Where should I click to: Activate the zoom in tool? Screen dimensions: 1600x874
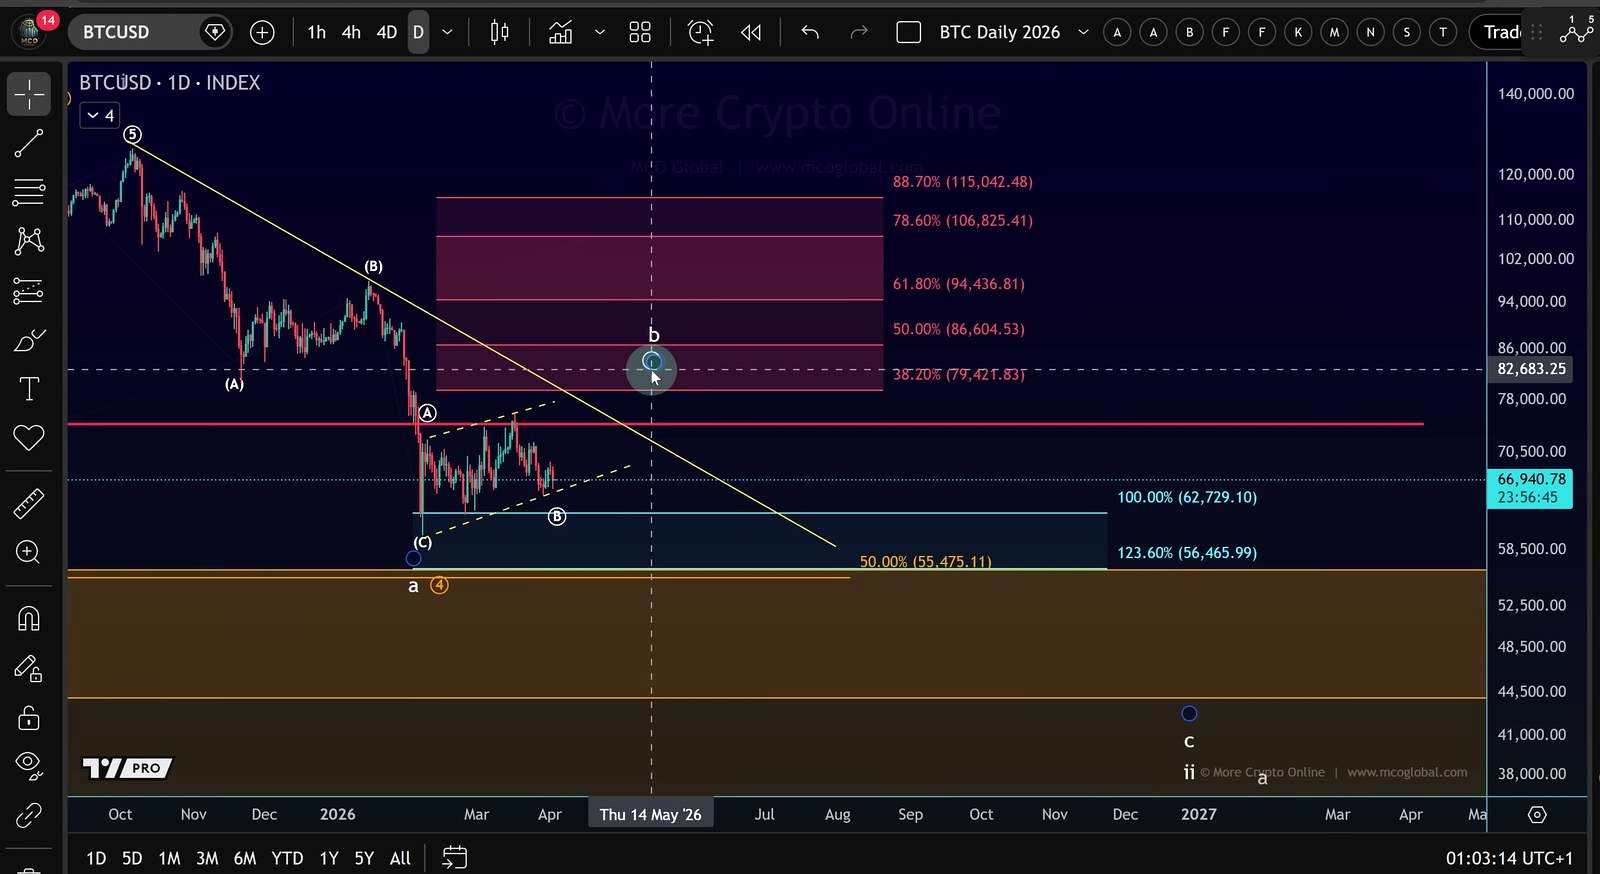tap(29, 552)
